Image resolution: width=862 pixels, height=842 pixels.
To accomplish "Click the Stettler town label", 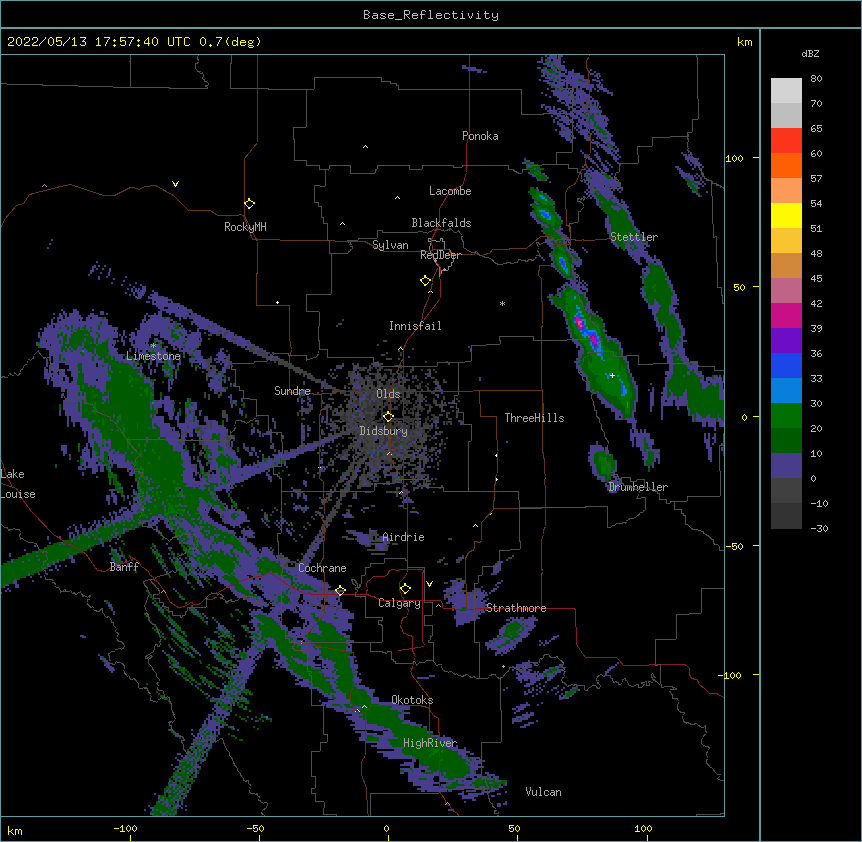I will point(634,237).
